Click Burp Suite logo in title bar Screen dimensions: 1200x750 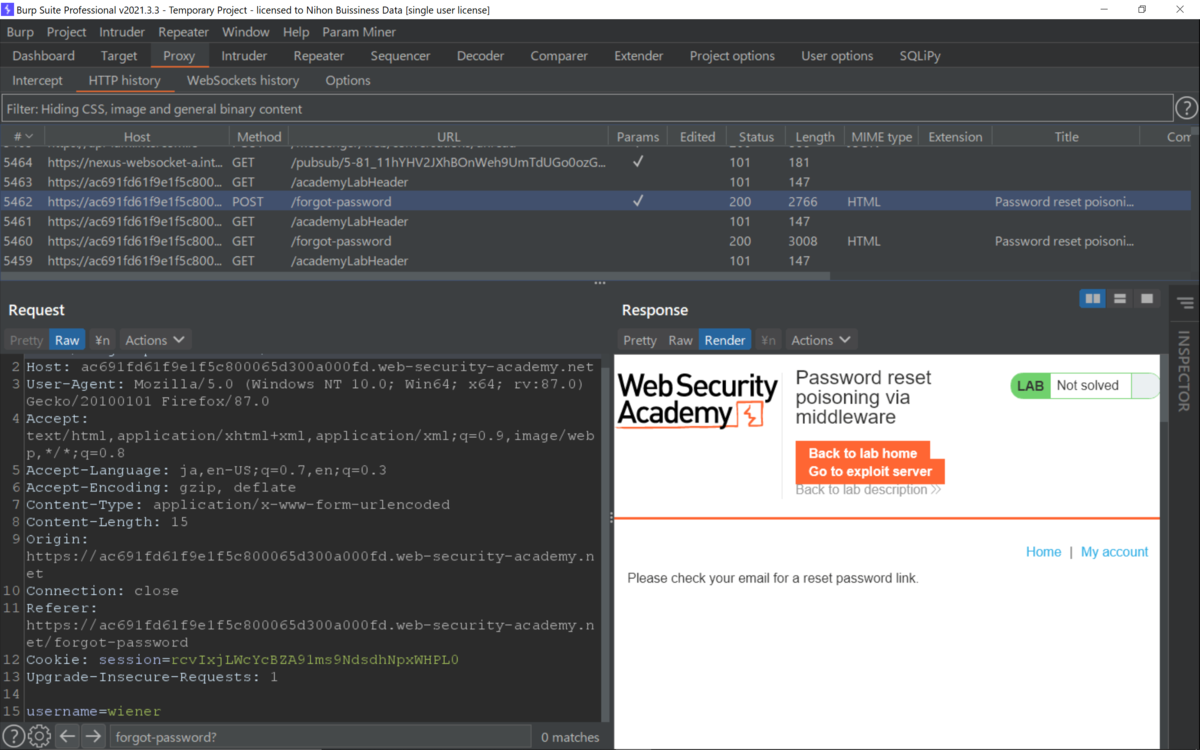coord(9,9)
